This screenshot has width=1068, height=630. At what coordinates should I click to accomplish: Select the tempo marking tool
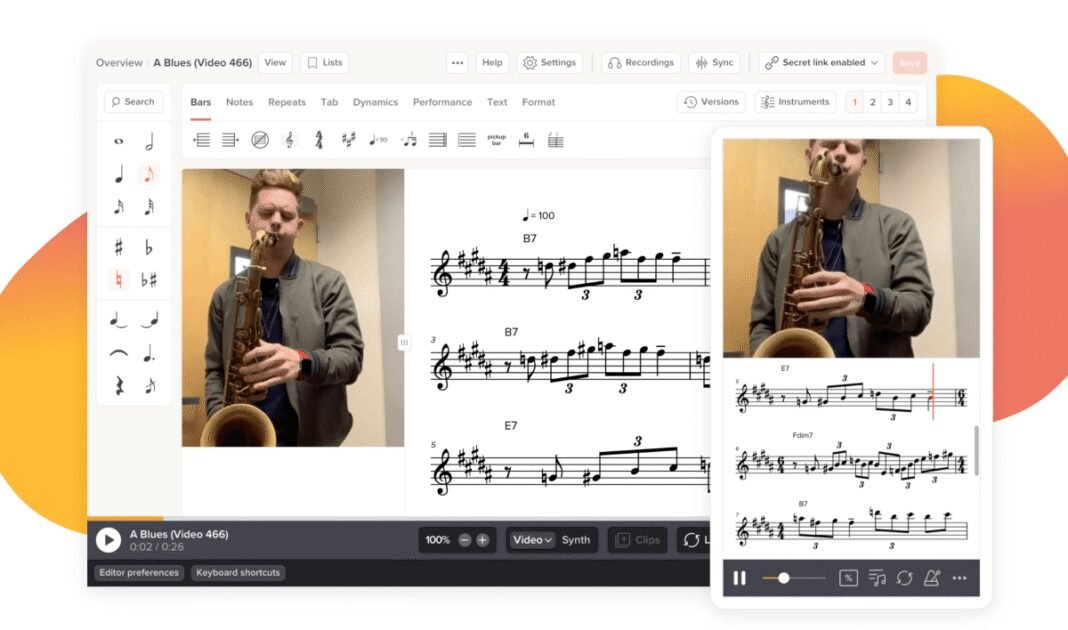click(x=377, y=140)
